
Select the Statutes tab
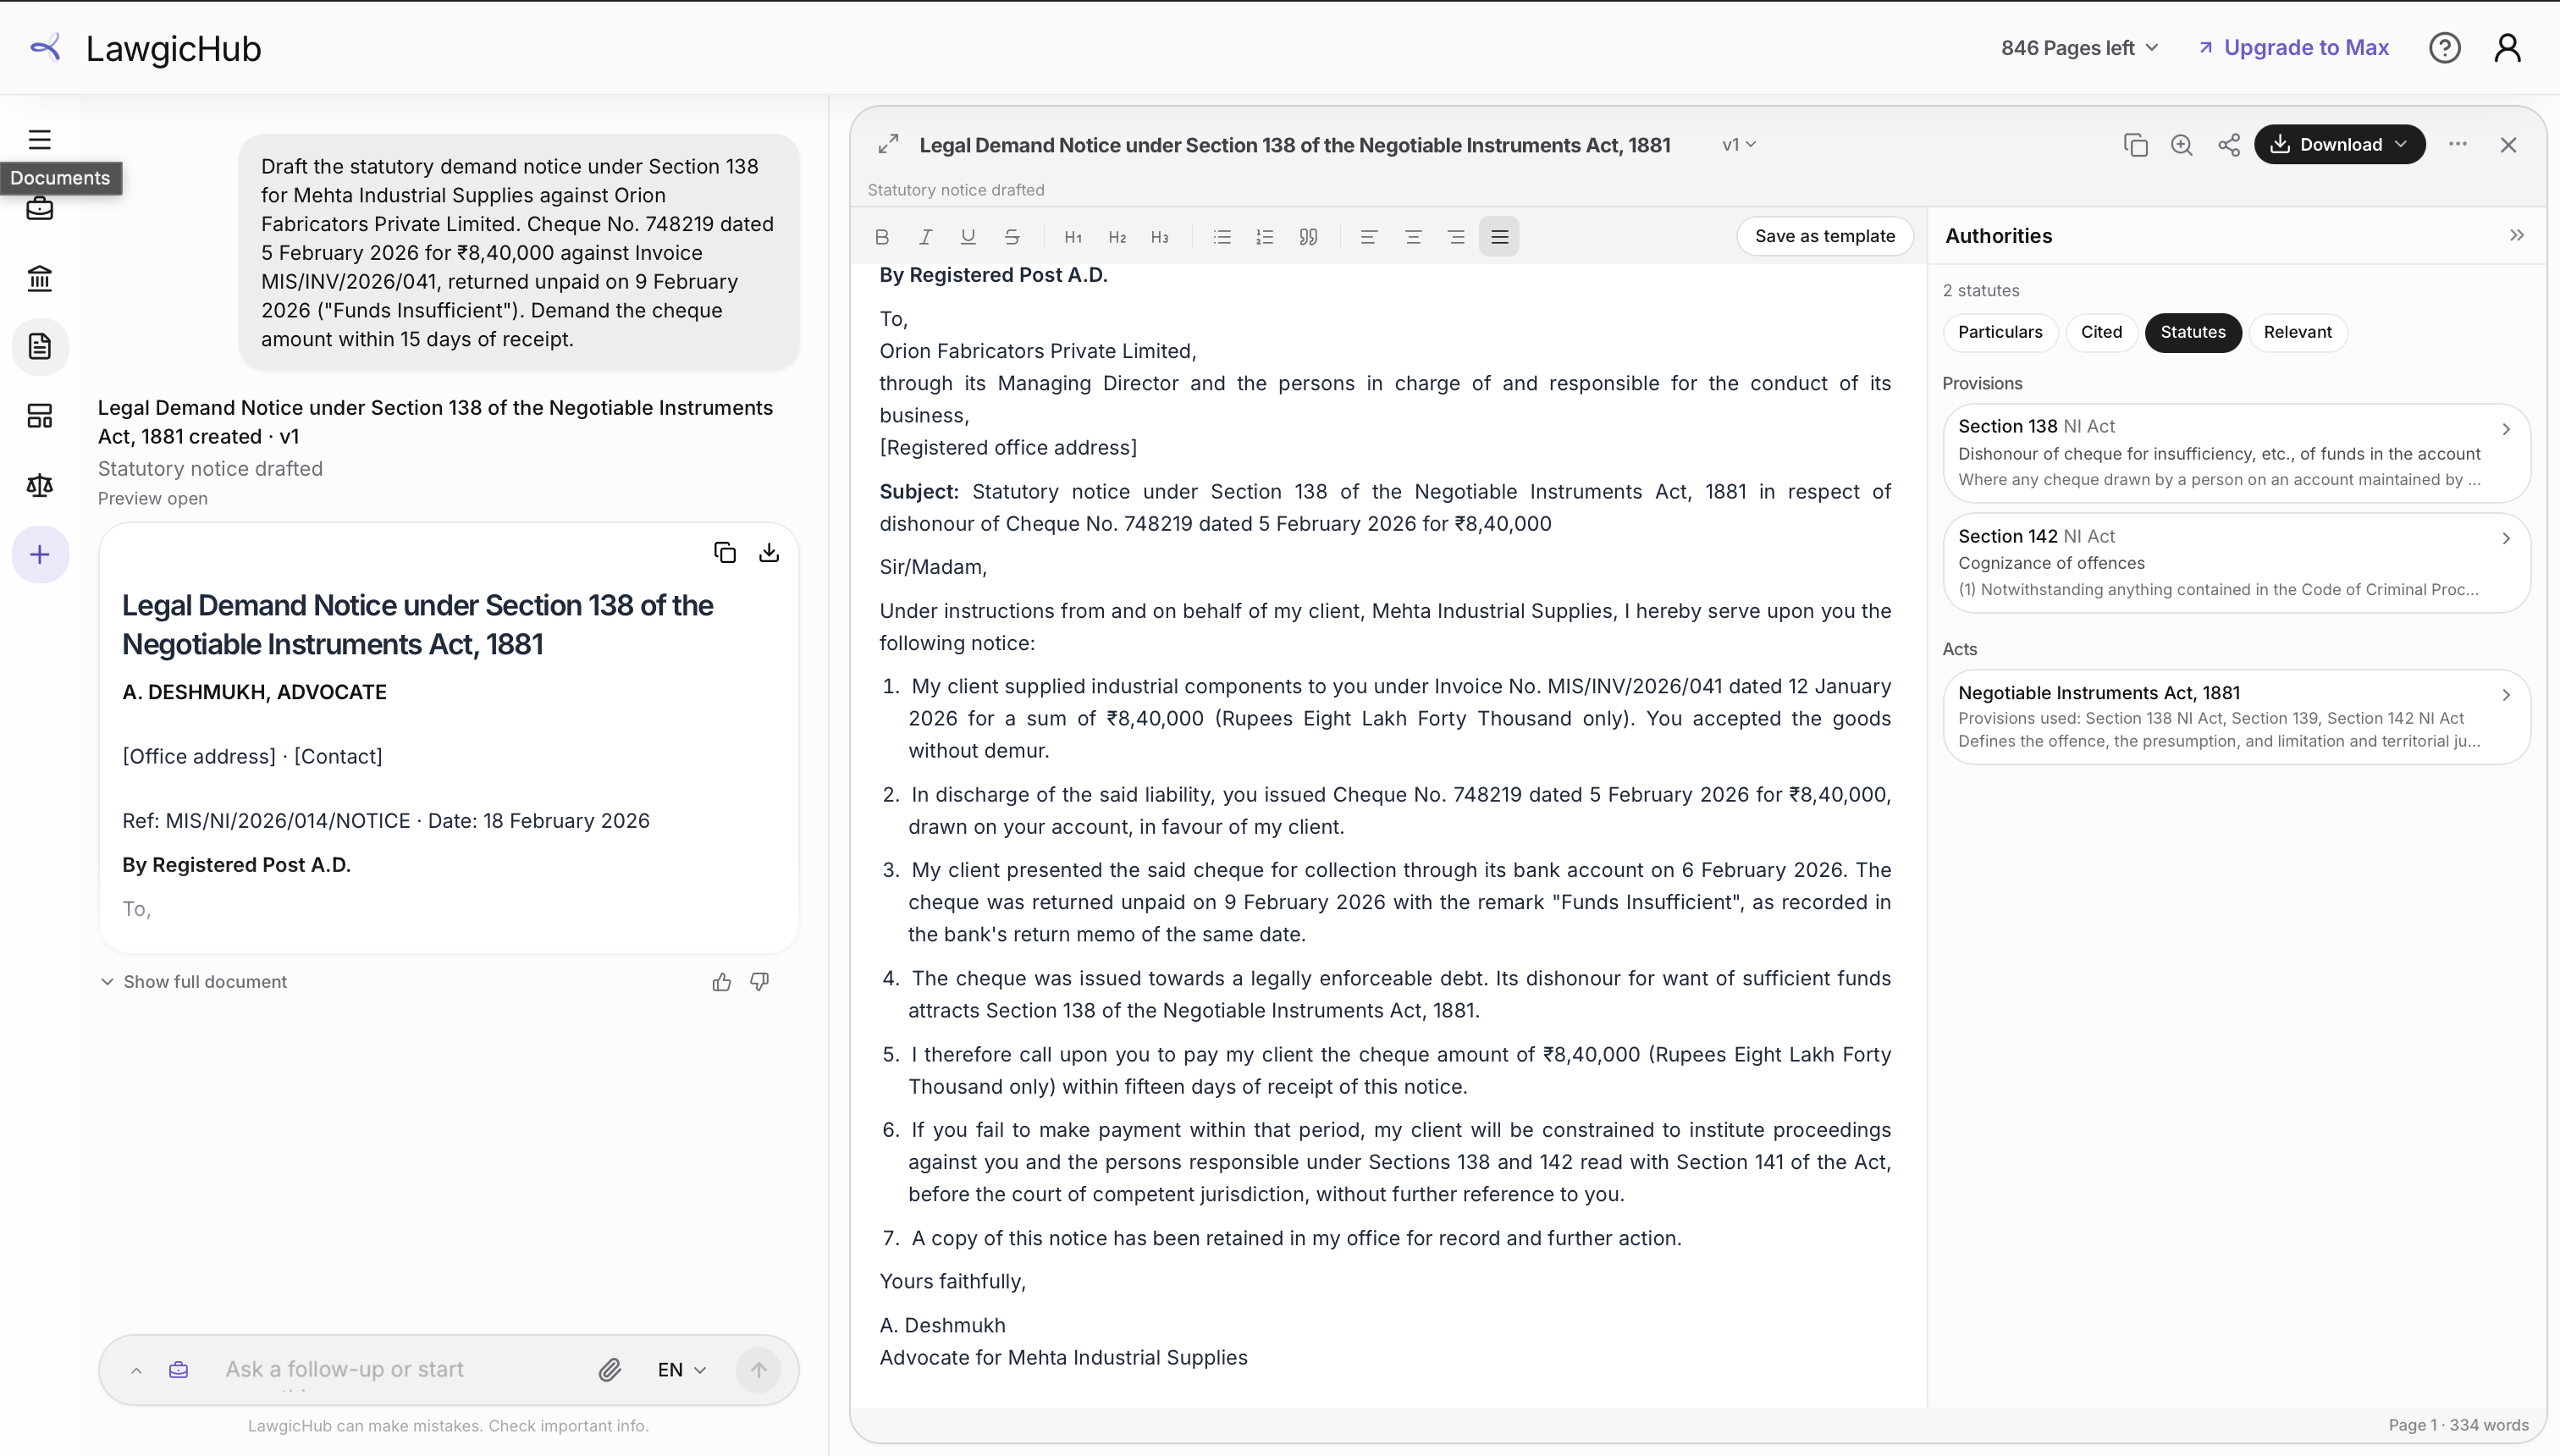(x=2193, y=332)
